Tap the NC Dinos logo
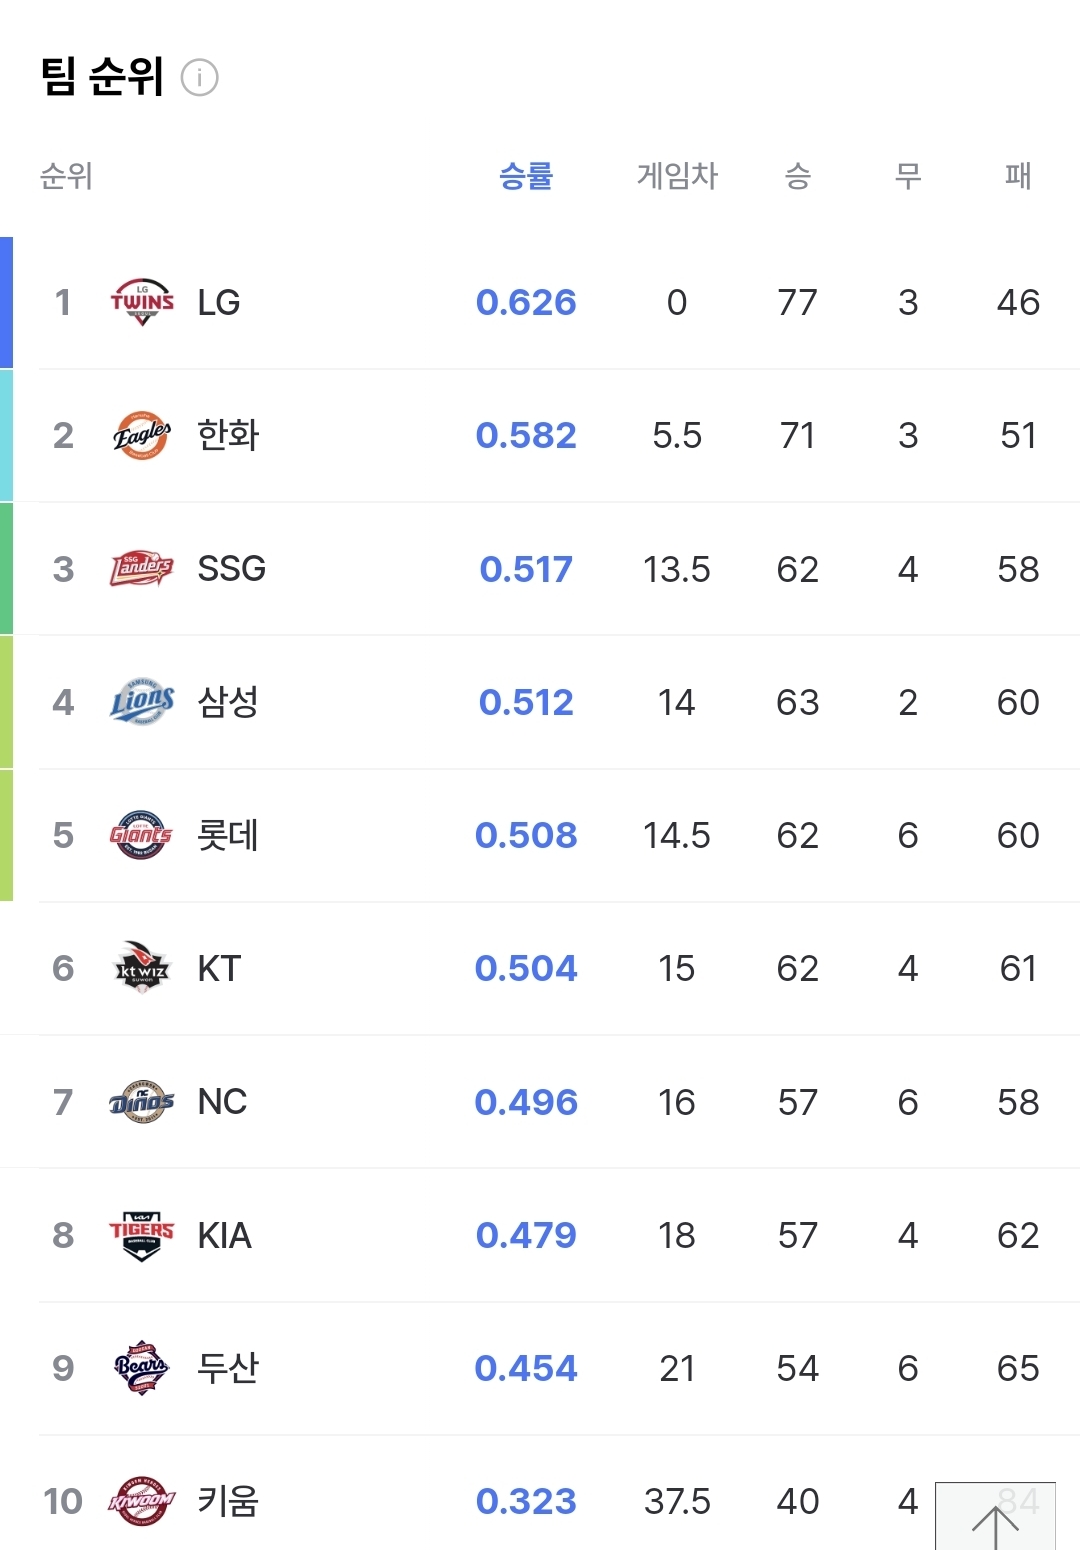1080x1550 pixels. point(141,1102)
